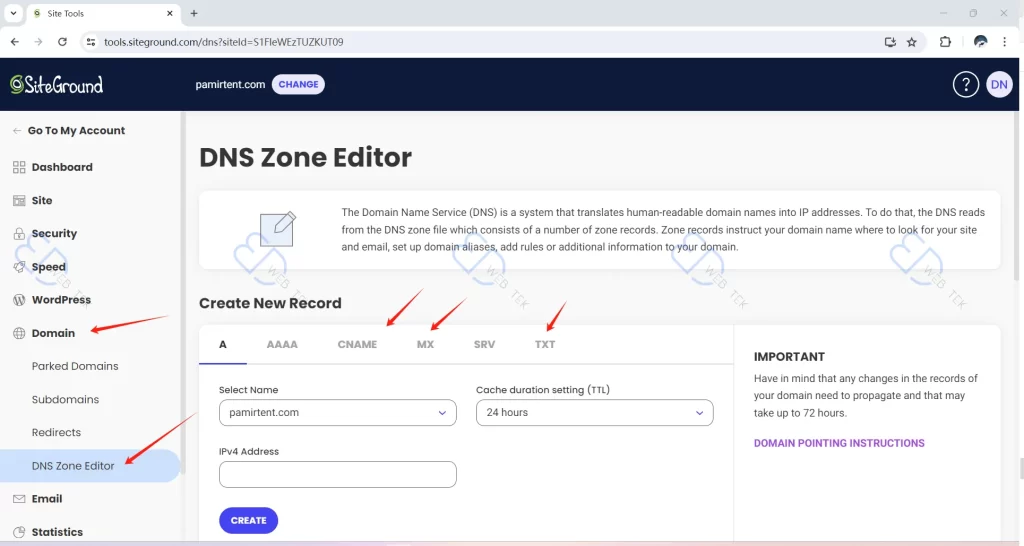
Task: Click the browser profile icon
Action: [x=980, y=42]
